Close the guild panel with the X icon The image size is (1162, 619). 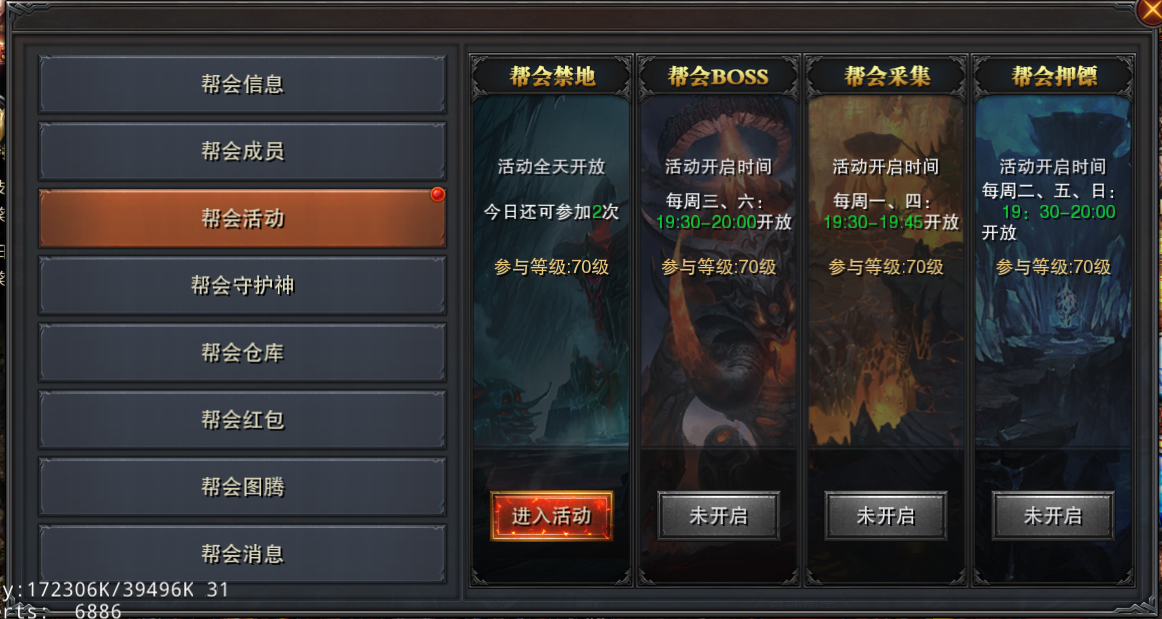click(x=1150, y=13)
